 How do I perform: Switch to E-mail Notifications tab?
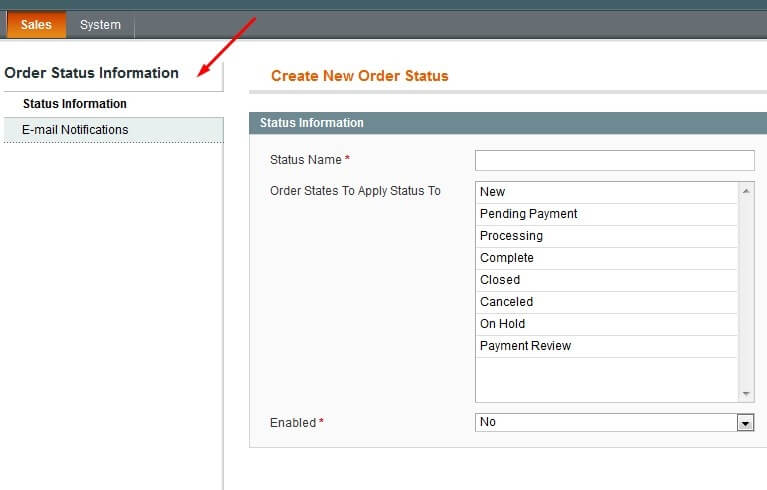tap(113, 130)
